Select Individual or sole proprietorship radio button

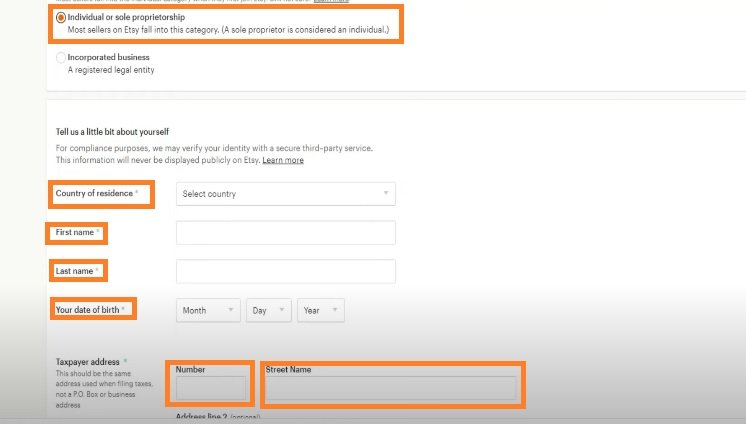tap(60, 18)
